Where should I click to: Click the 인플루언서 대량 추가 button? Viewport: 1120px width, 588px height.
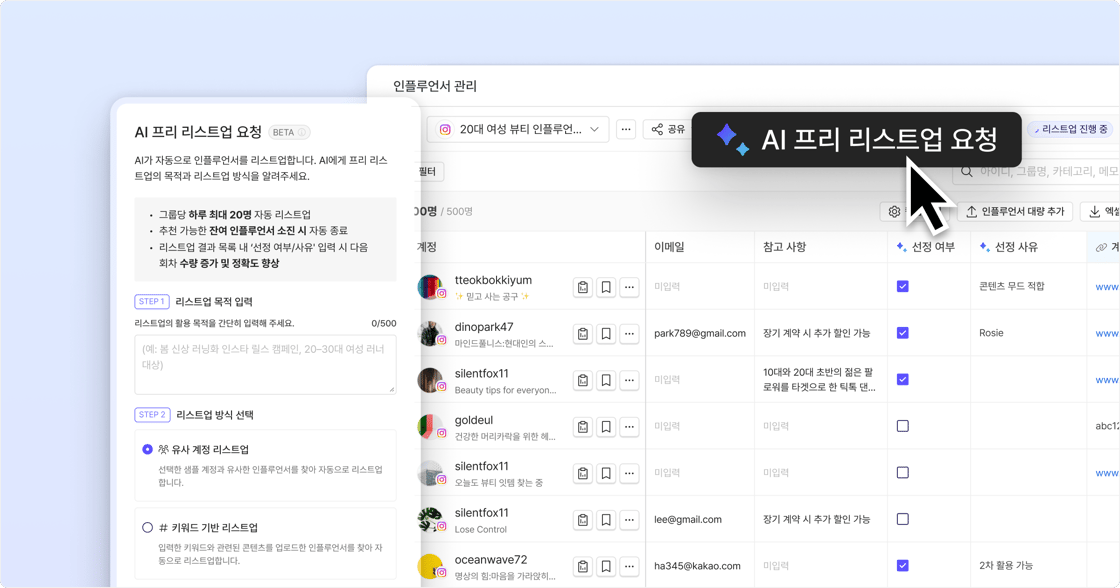[1014, 212]
